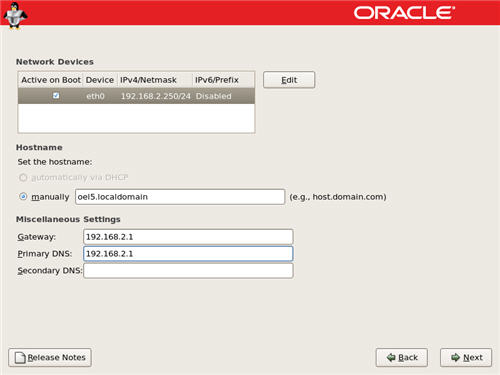Click the Gateway label
Screen dimensions: 500x375
(x=37, y=237)
